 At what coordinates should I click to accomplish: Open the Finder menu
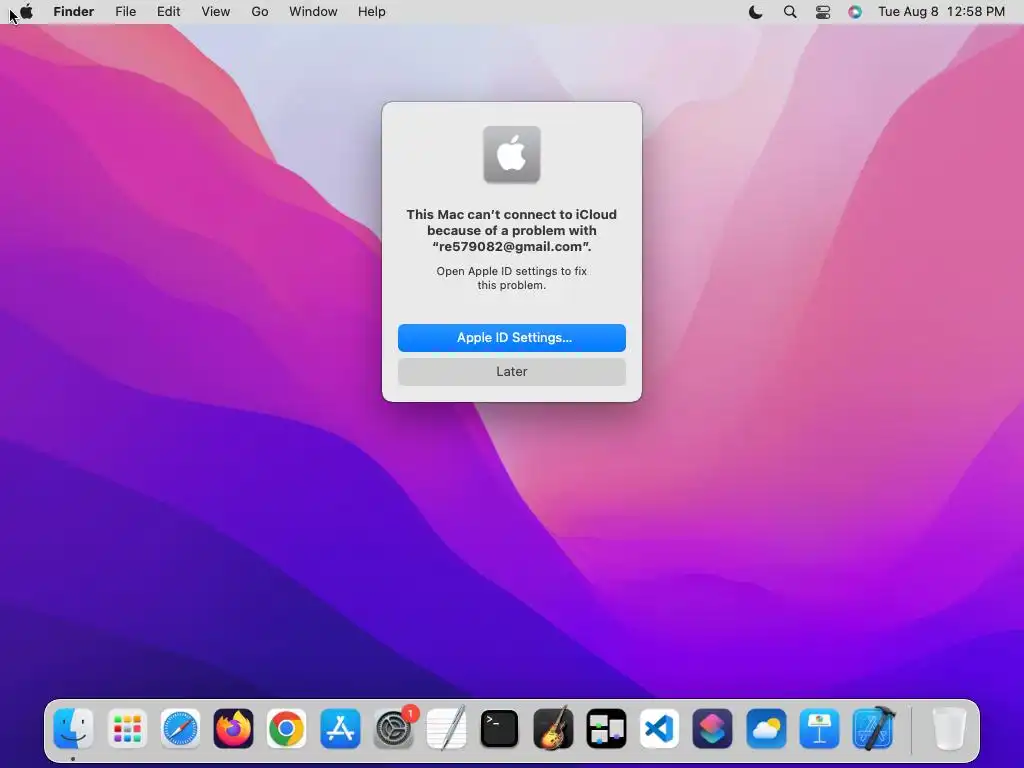(74, 12)
